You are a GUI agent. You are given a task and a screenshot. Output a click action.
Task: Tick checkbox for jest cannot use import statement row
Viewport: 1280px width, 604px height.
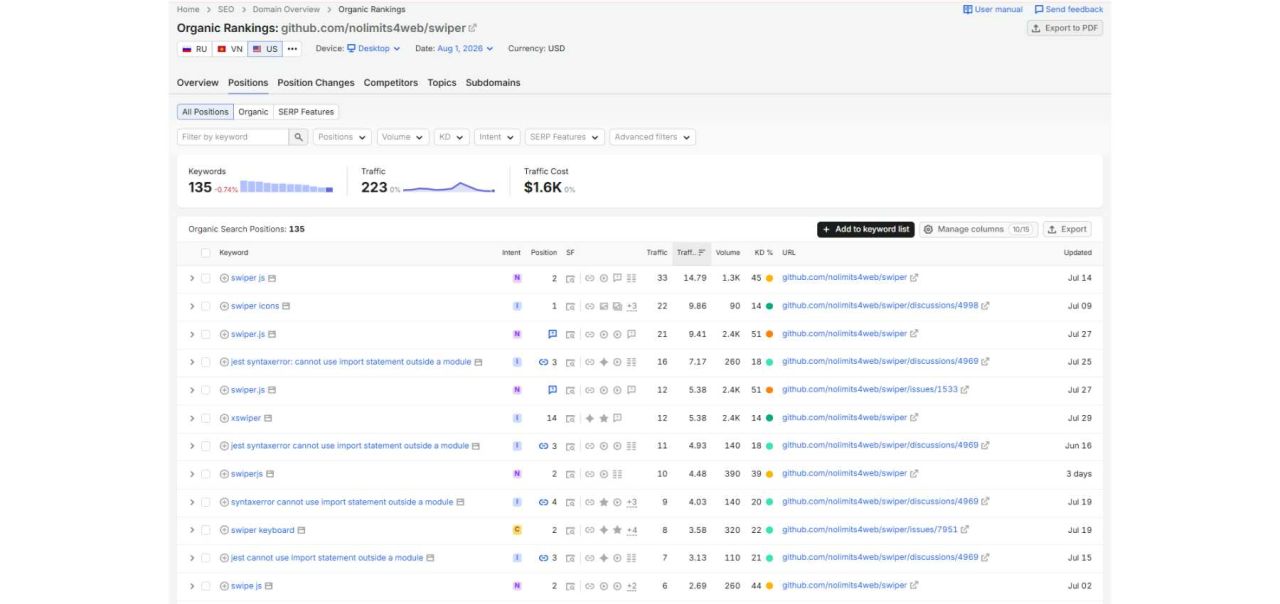click(x=206, y=558)
